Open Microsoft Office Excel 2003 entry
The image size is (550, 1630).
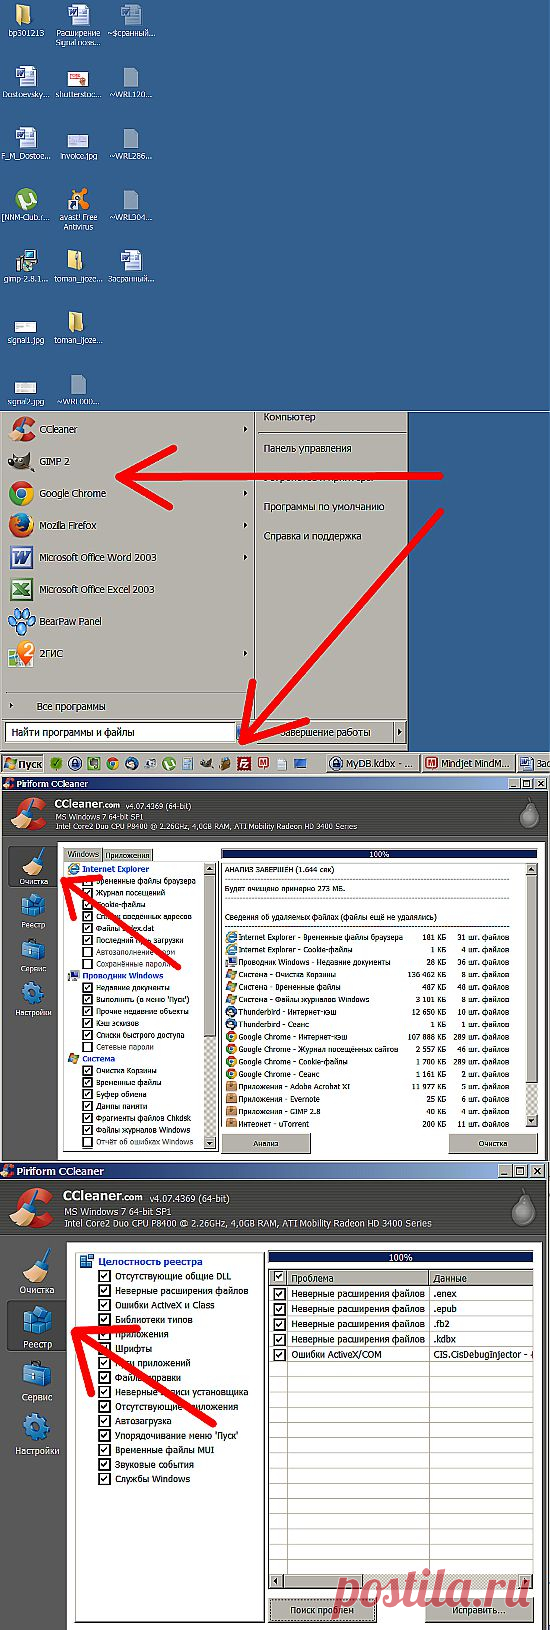coord(127,589)
